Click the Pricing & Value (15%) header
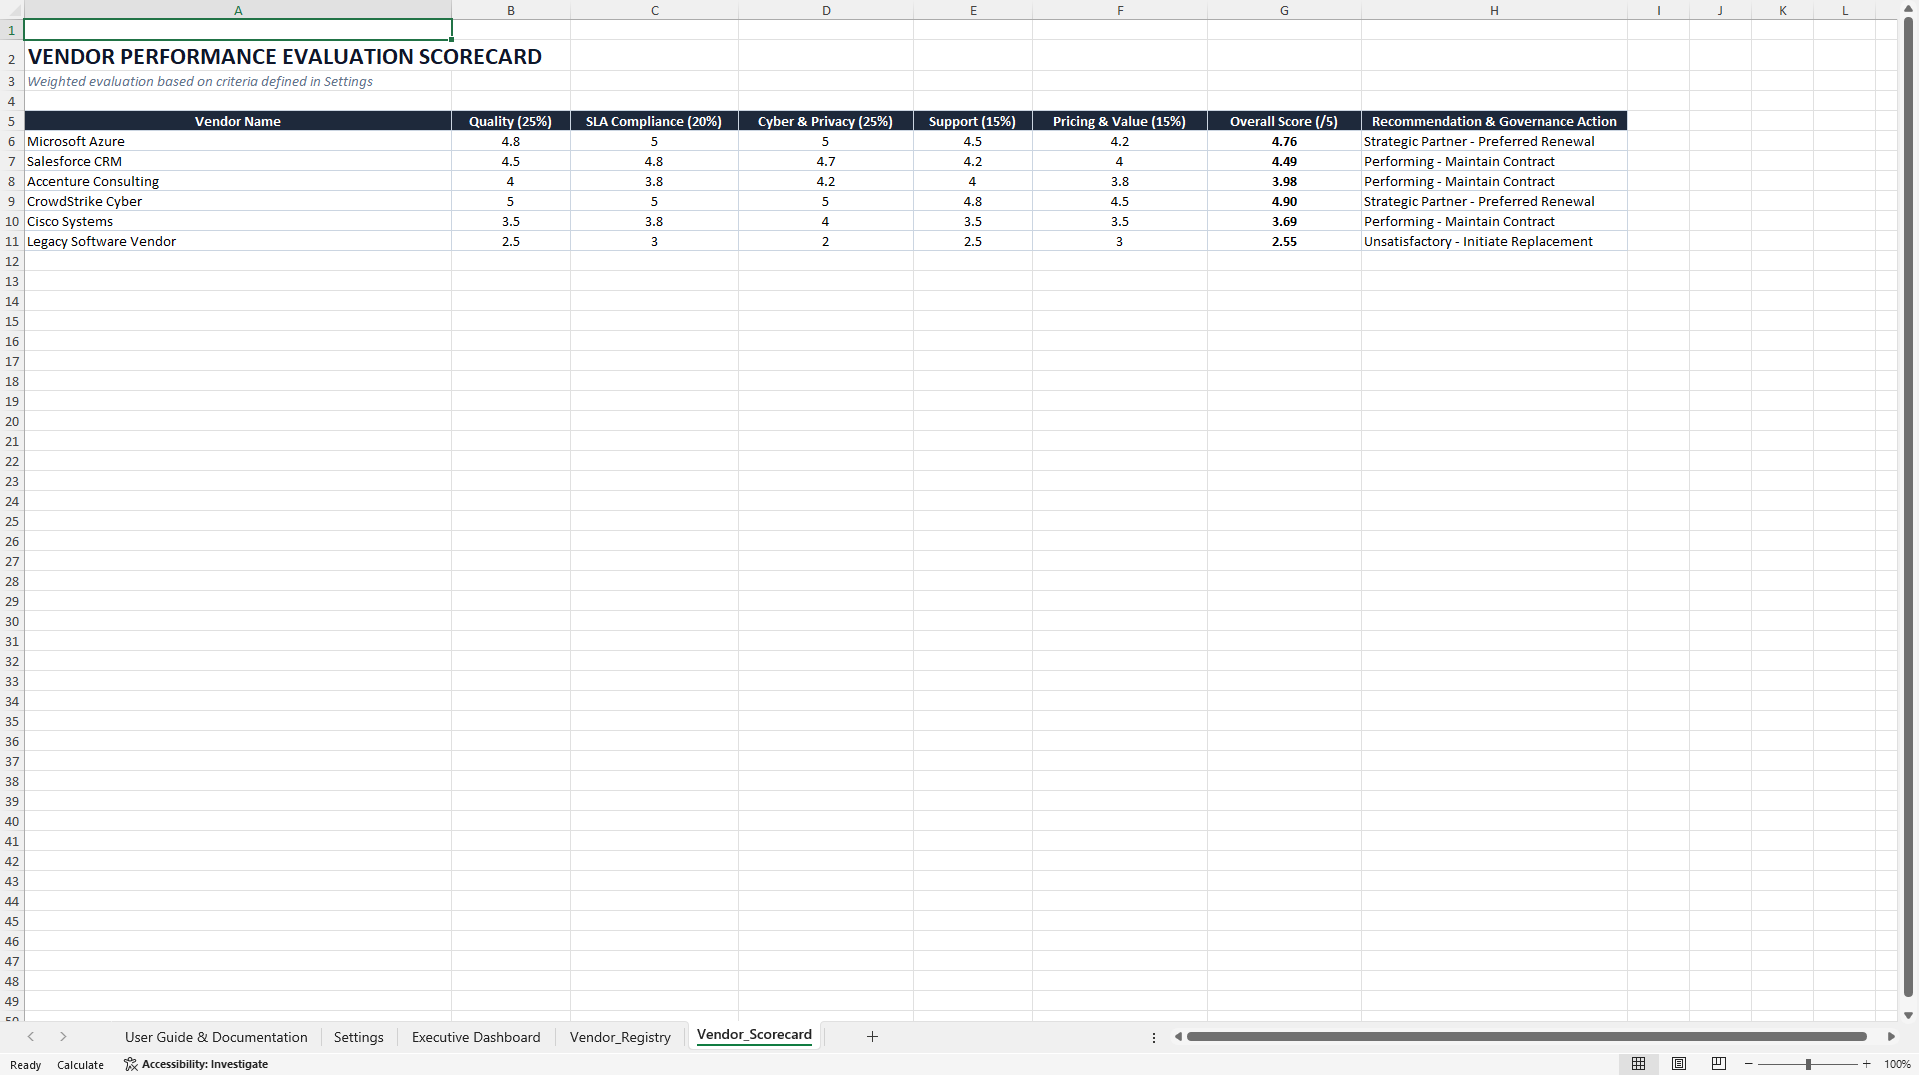This screenshot has width=1919, height=1075. 1120,121
